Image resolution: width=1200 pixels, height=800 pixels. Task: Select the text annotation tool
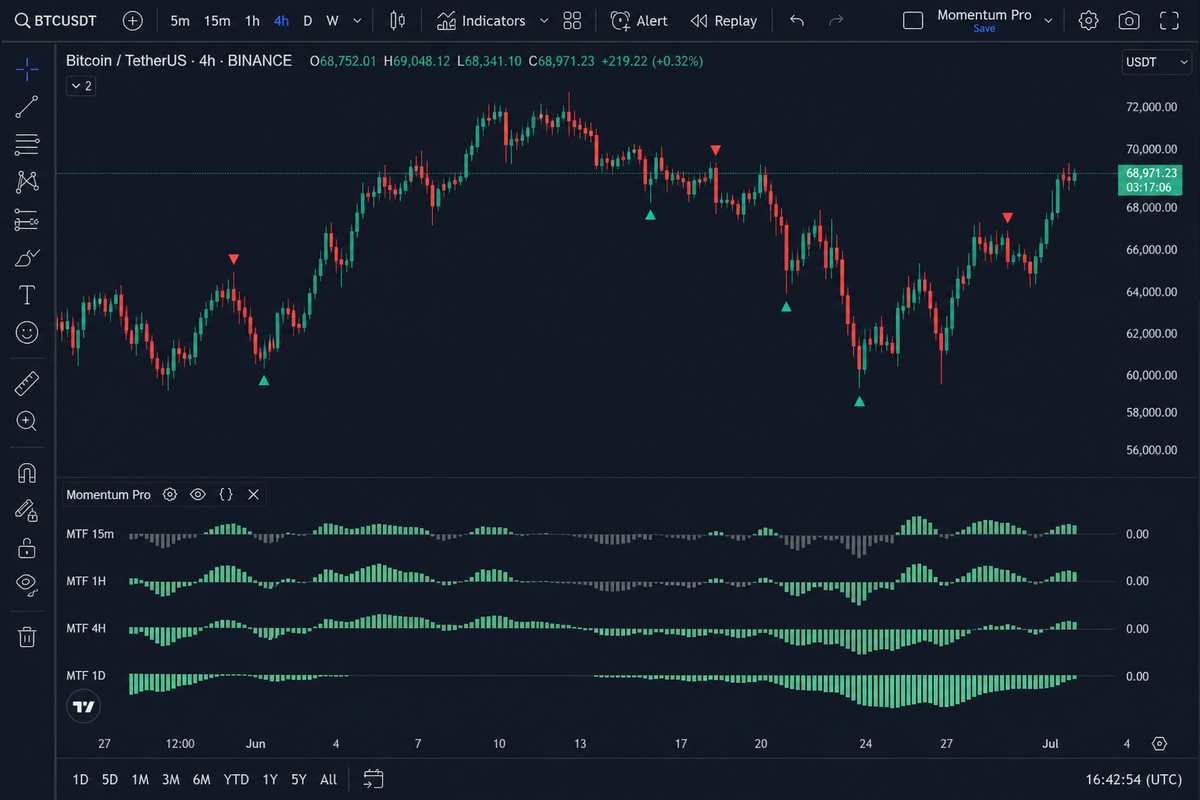[27, 295]
